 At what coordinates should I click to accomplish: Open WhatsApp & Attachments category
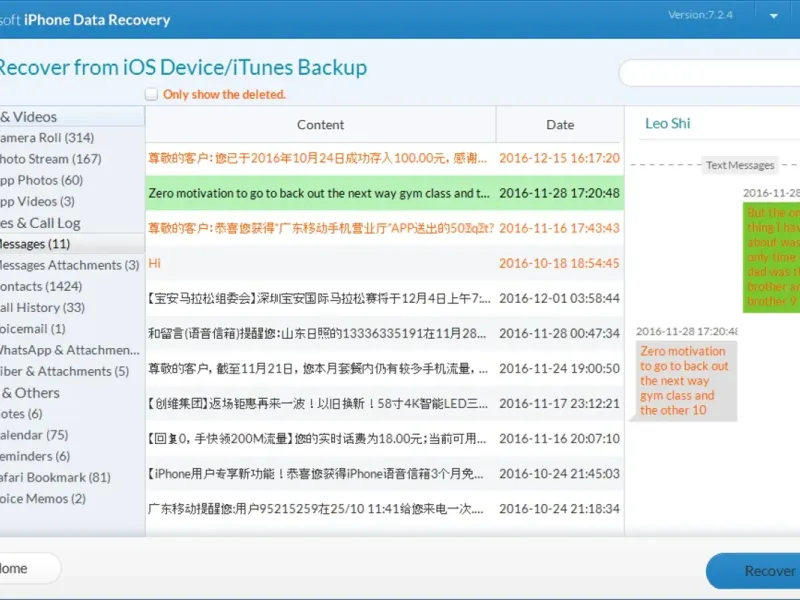point(69,350)
